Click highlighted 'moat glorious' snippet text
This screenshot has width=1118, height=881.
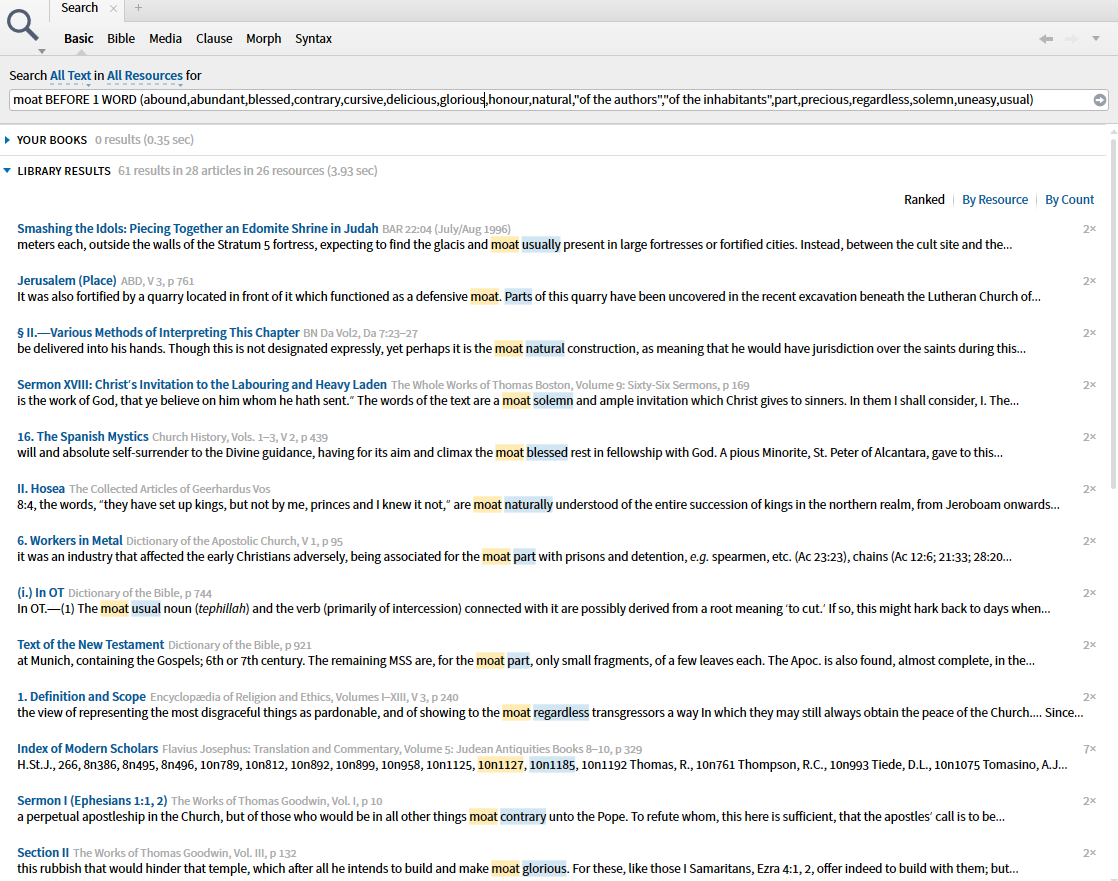[x=528, y=869]
